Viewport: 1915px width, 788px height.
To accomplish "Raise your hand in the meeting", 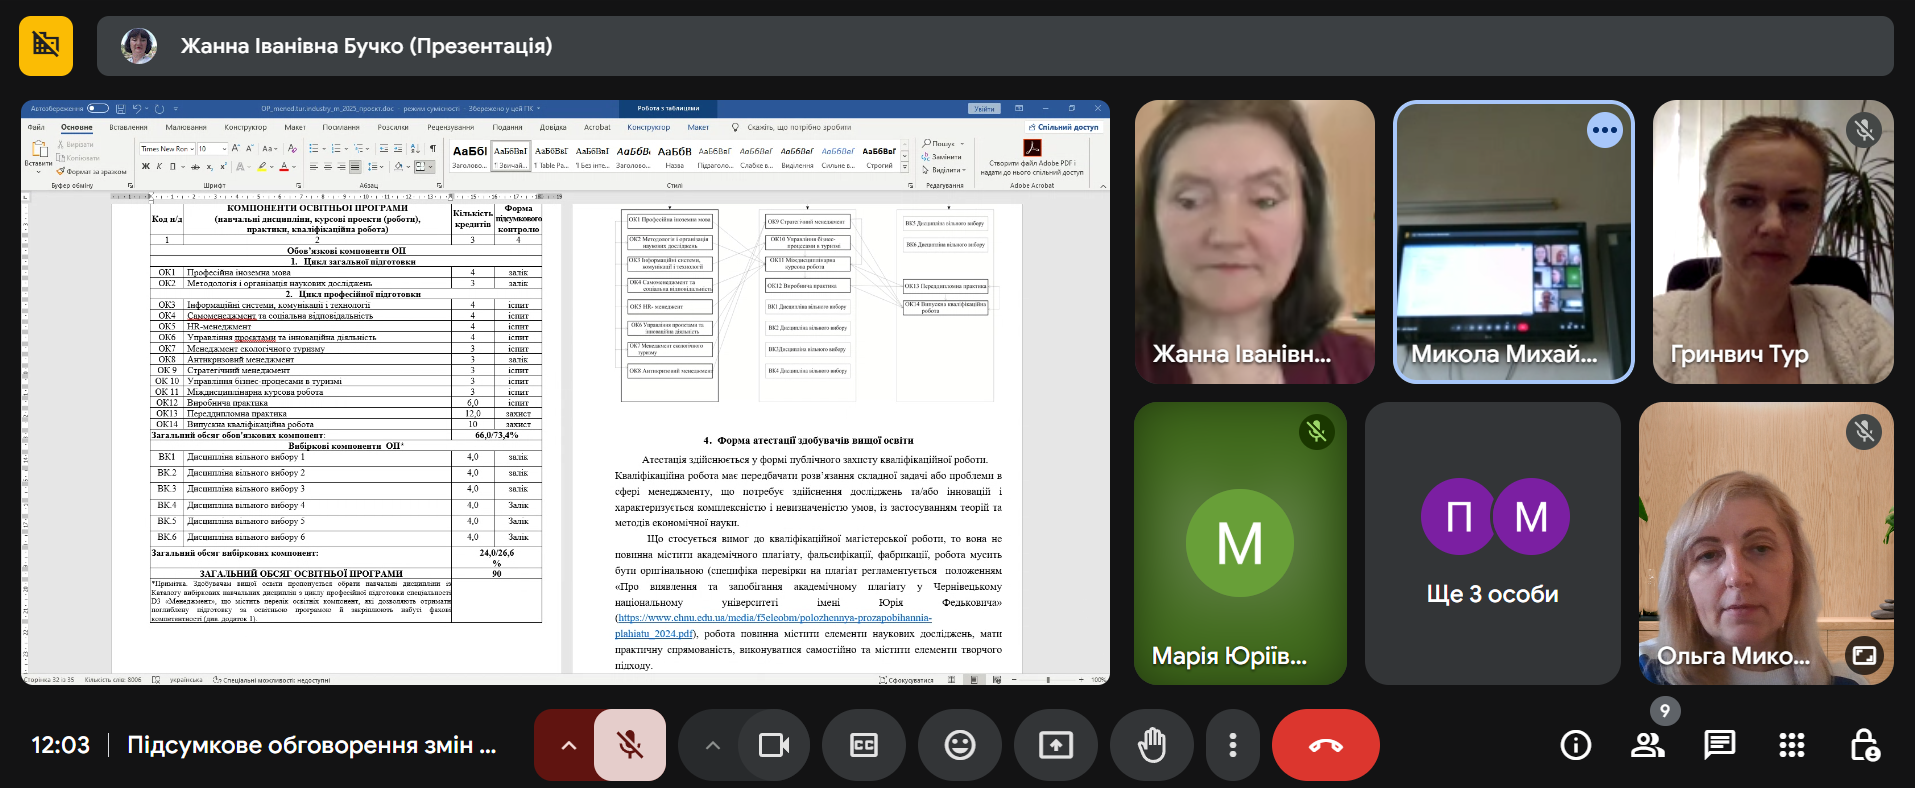I will [1152, 745].
